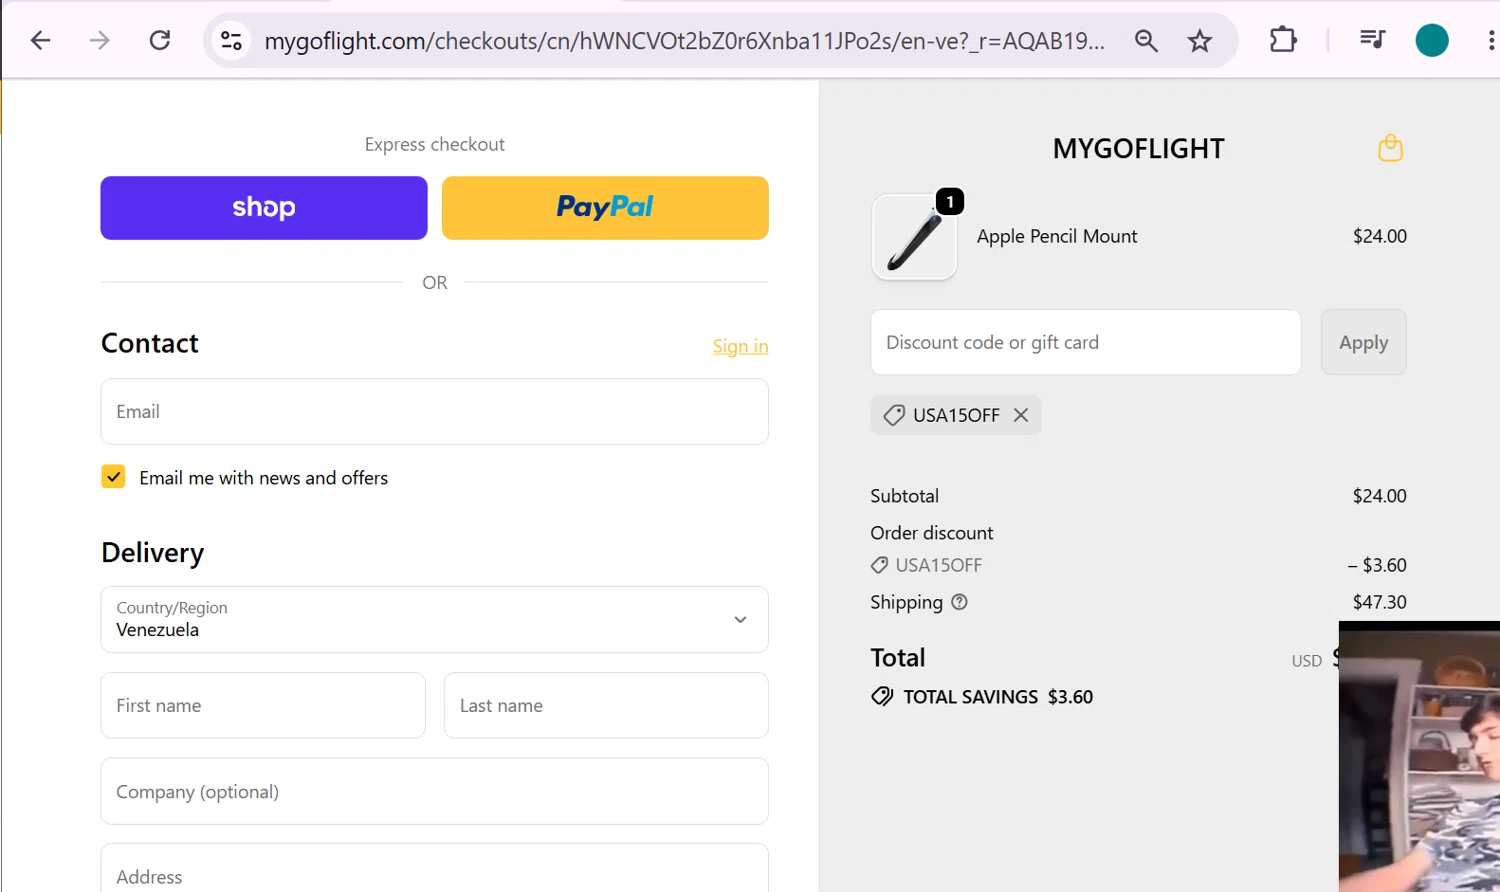Reload the checkout page

point(160,40)
